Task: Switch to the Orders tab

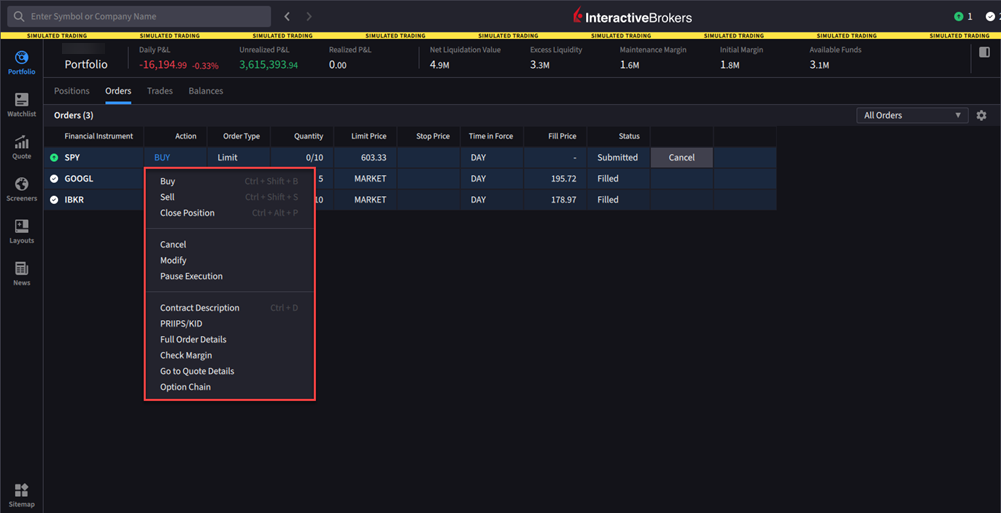Action: click(x=118, y=91)
